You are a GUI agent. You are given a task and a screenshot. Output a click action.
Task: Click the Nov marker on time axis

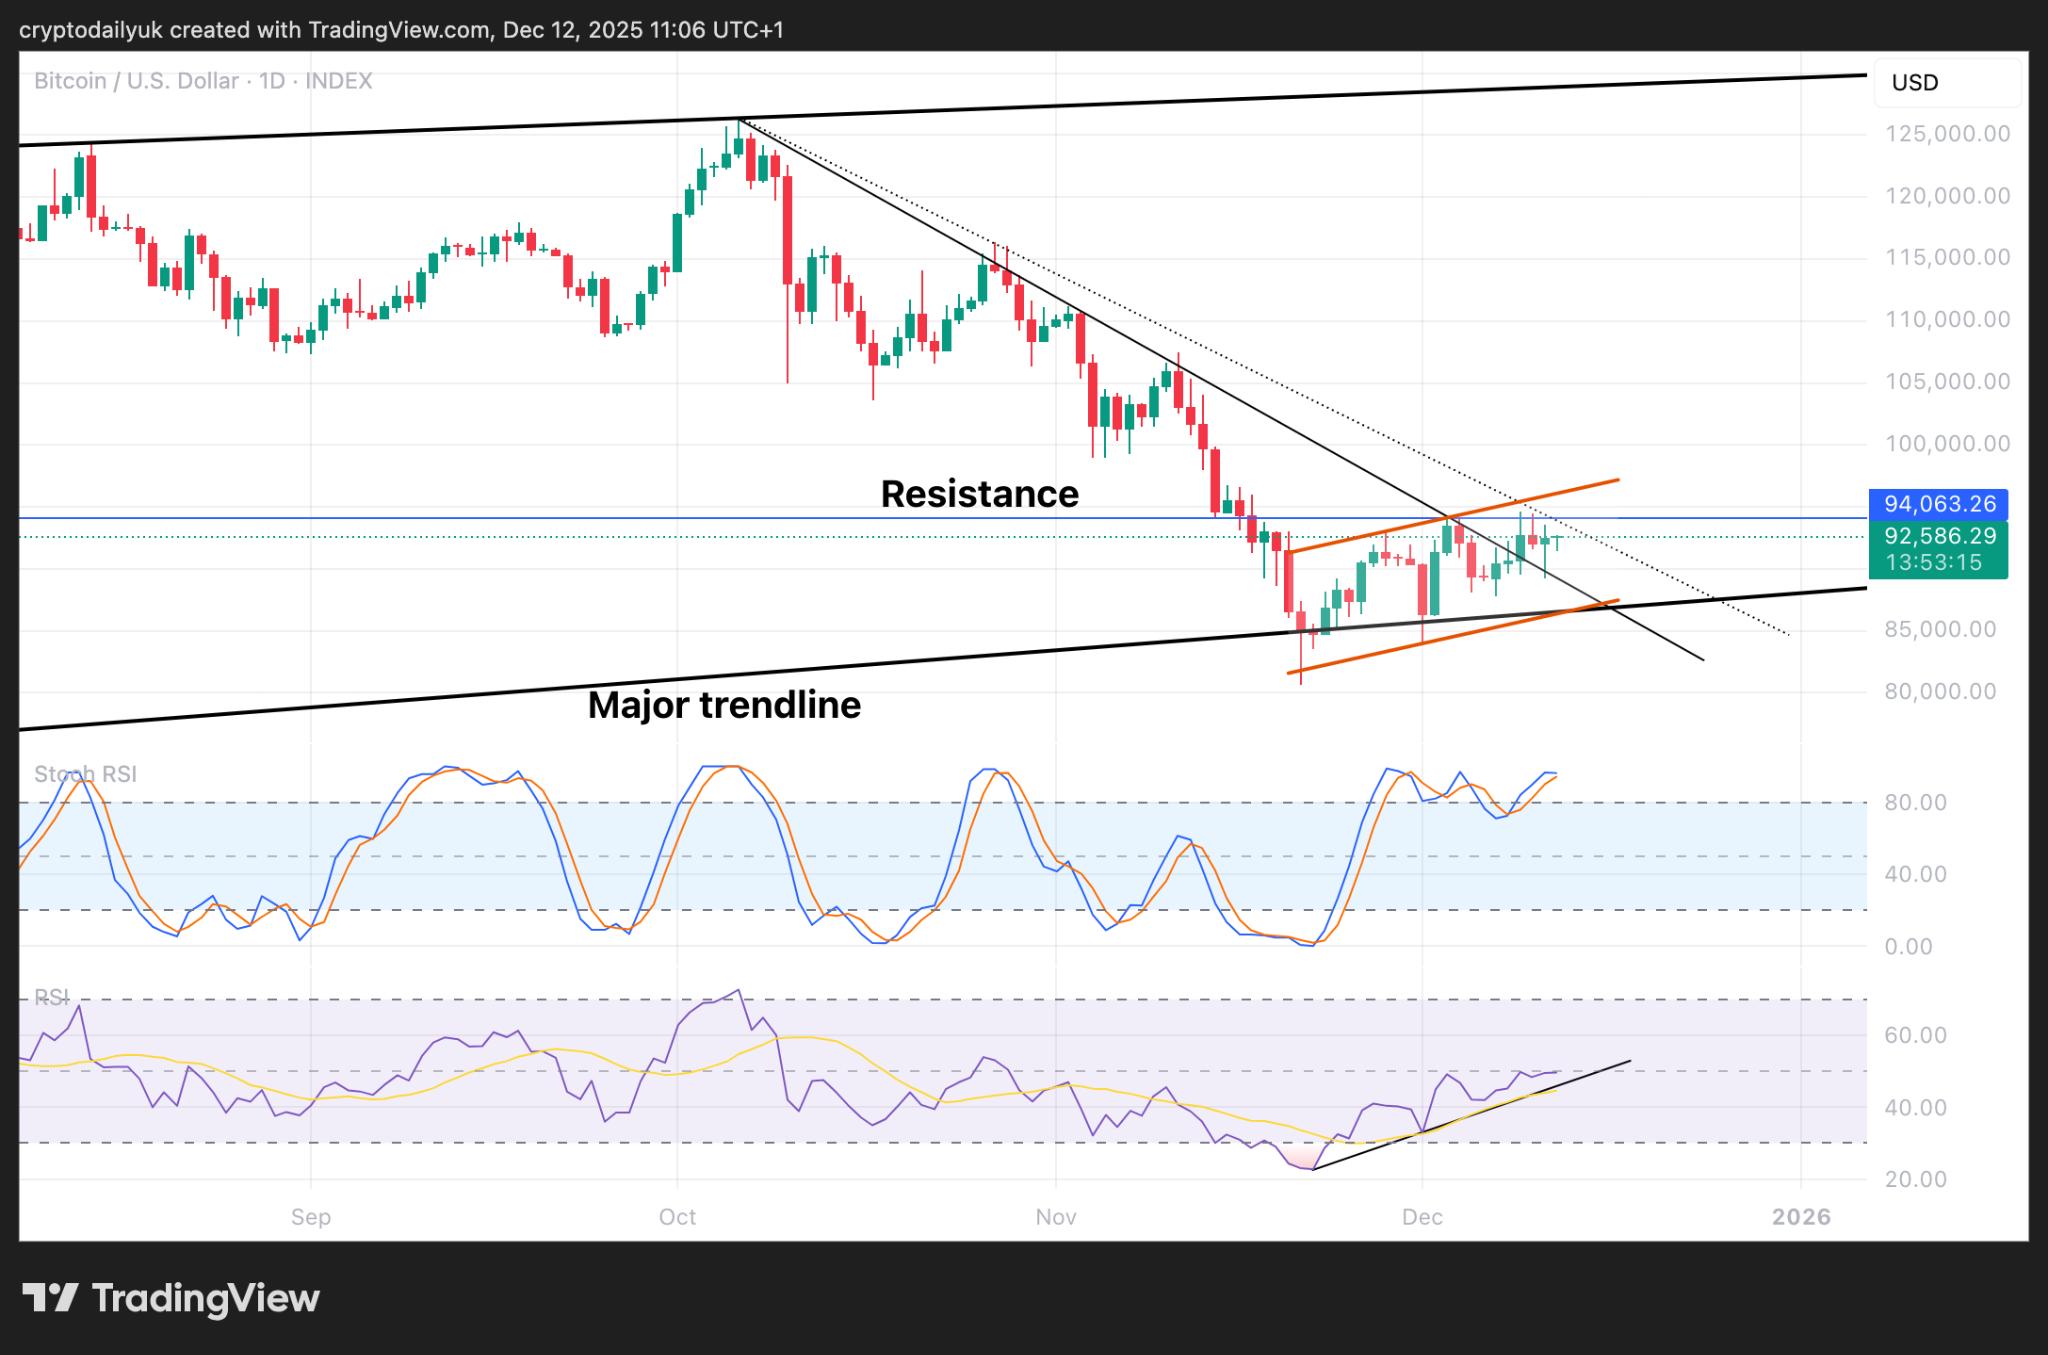click(x=1056, y=1217)
